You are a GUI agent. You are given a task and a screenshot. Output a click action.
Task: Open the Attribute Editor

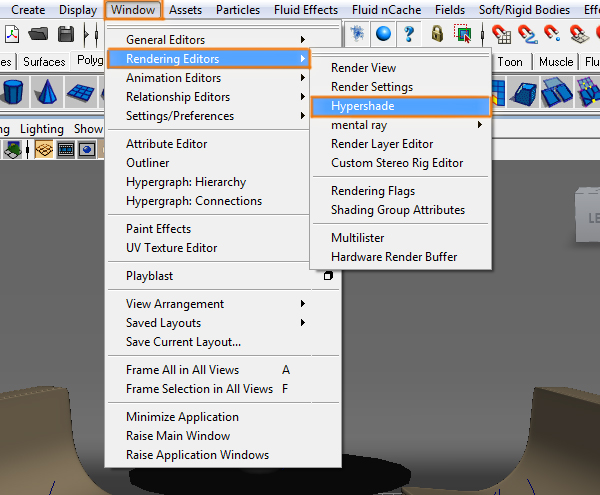pyautogui.click(x=209, y=144)
